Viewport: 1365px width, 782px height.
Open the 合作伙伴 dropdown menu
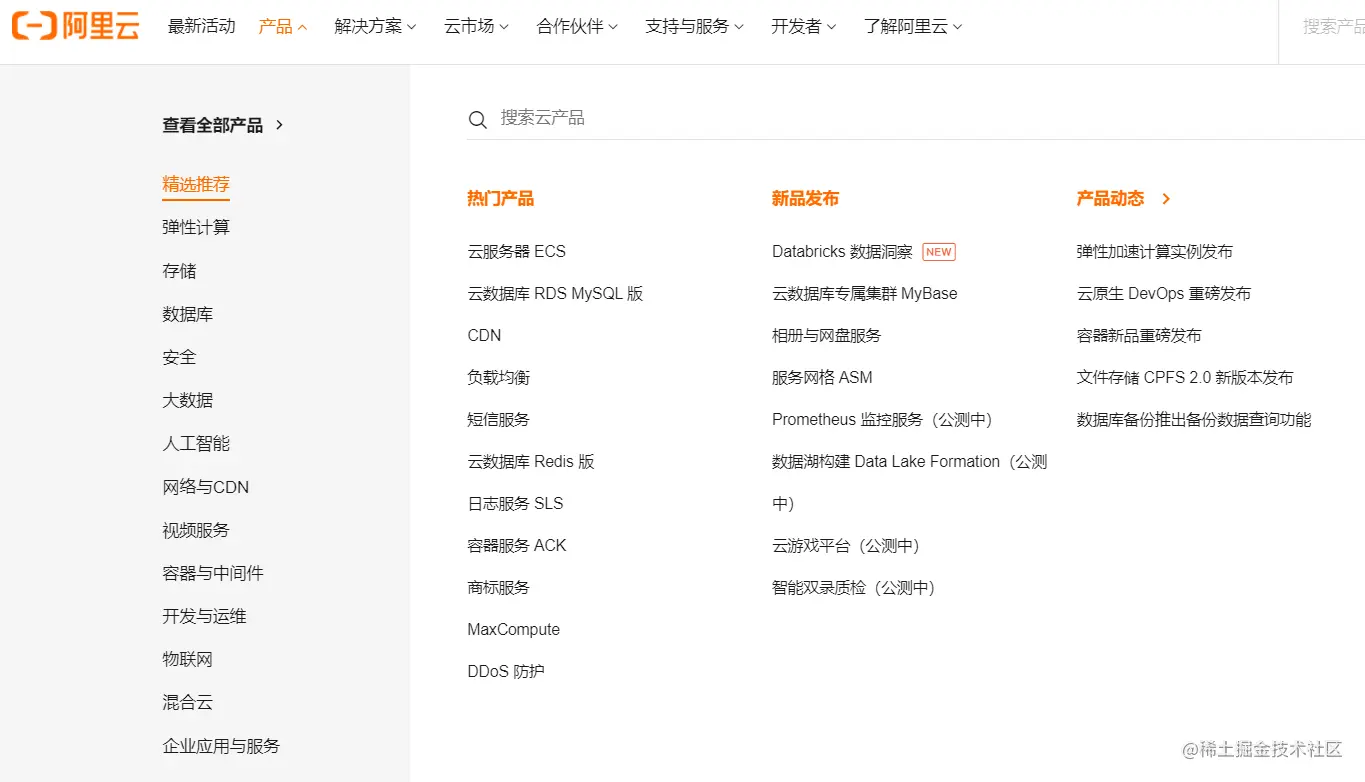[x=577, y=27]
